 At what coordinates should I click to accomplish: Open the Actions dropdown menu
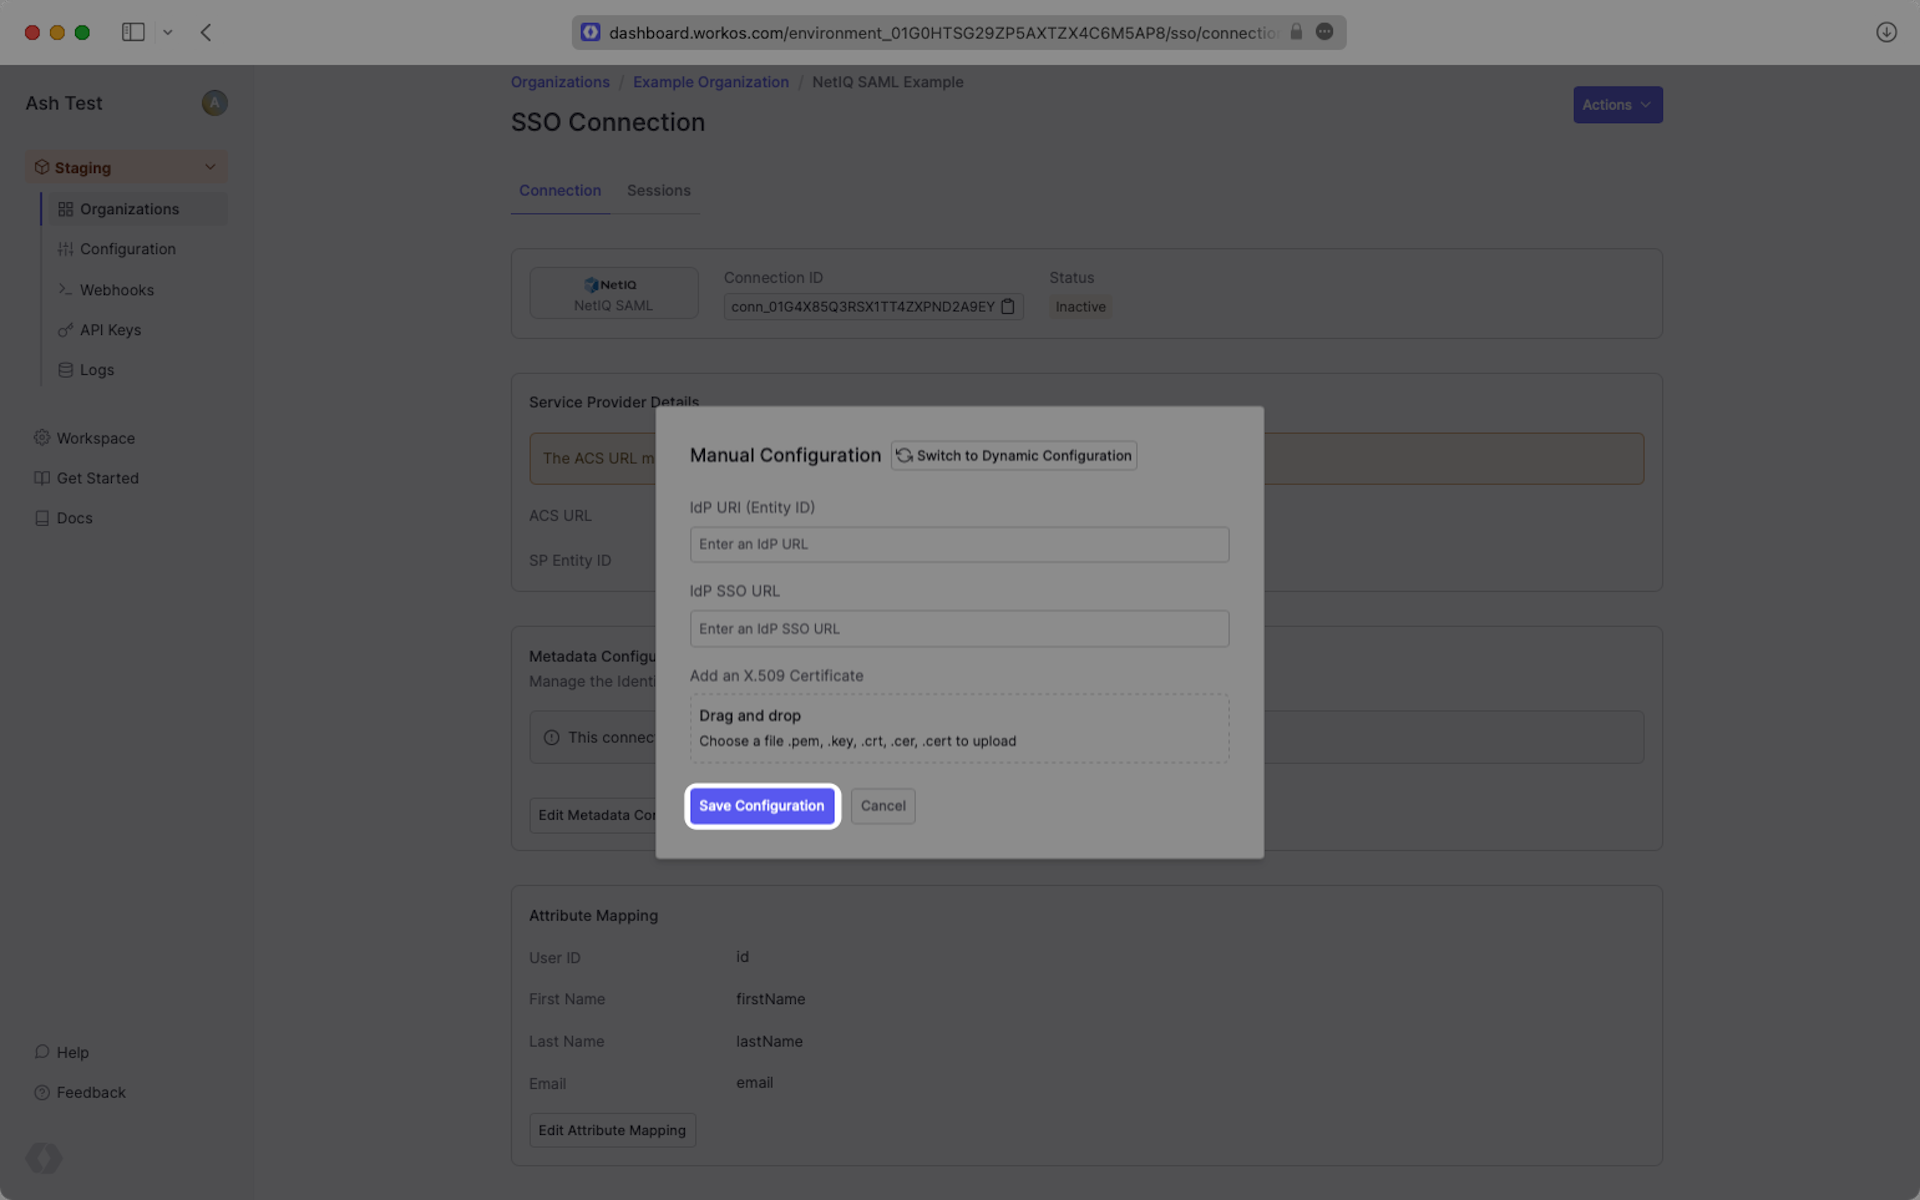tap(1617, 105)
